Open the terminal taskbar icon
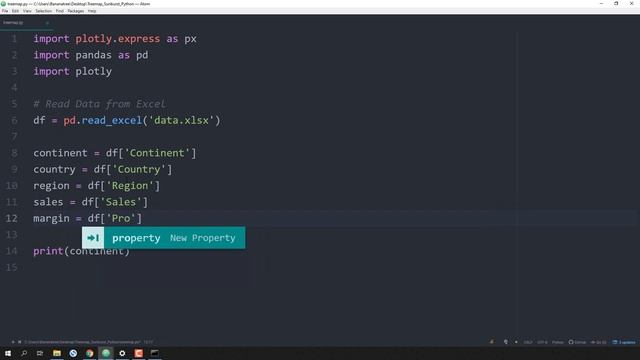This screenshot has width=640, height=360. (155, 353)
